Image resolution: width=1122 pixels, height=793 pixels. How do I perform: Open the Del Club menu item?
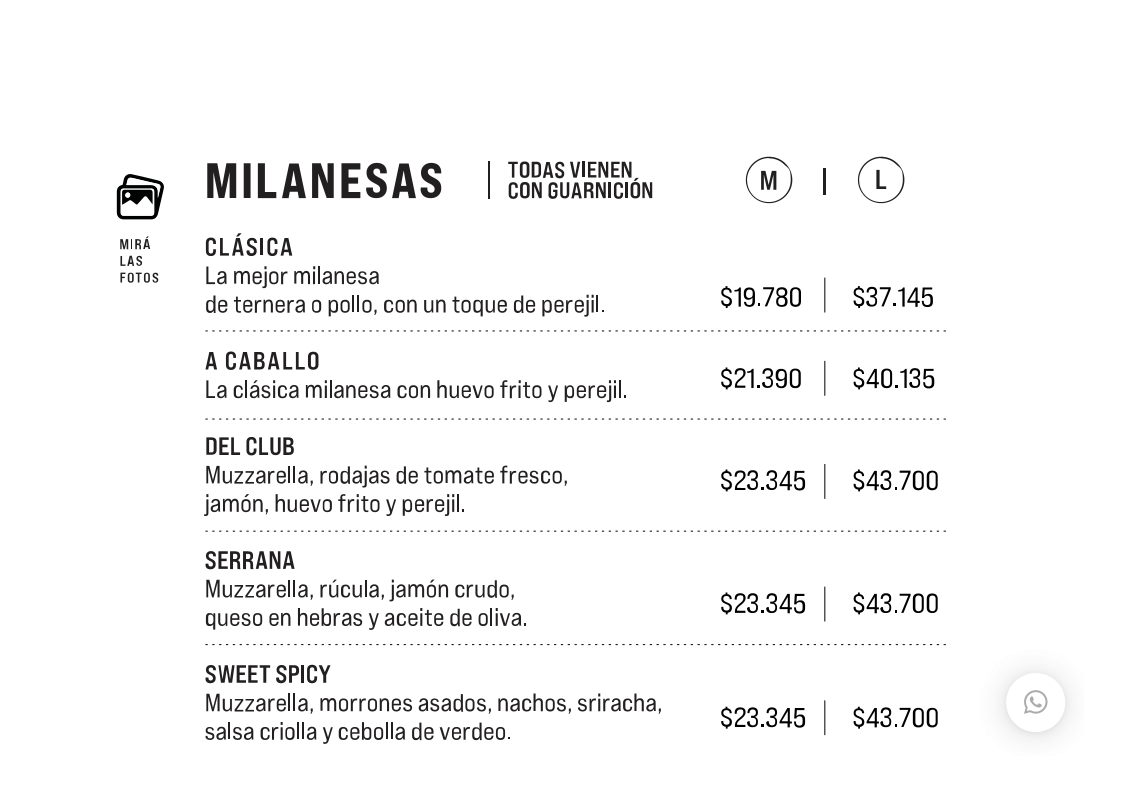(x=250, y=447)
